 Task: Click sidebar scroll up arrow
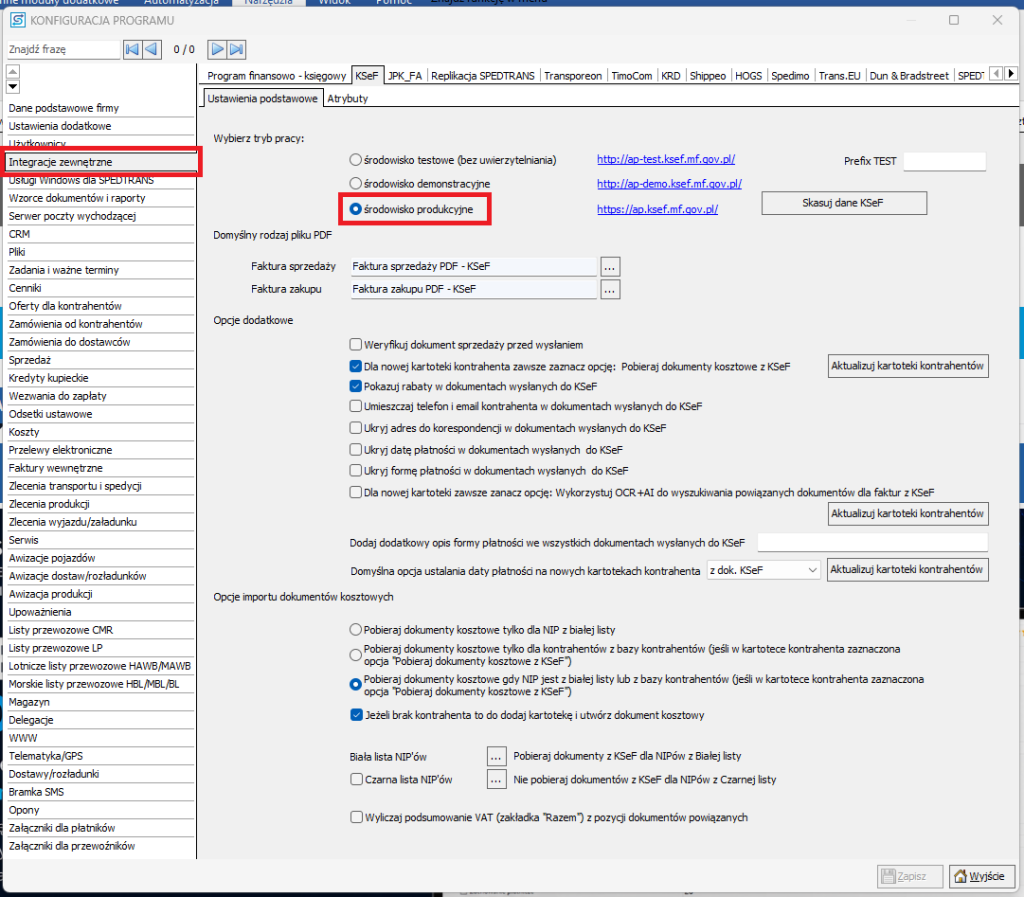(x=13, y=71)
